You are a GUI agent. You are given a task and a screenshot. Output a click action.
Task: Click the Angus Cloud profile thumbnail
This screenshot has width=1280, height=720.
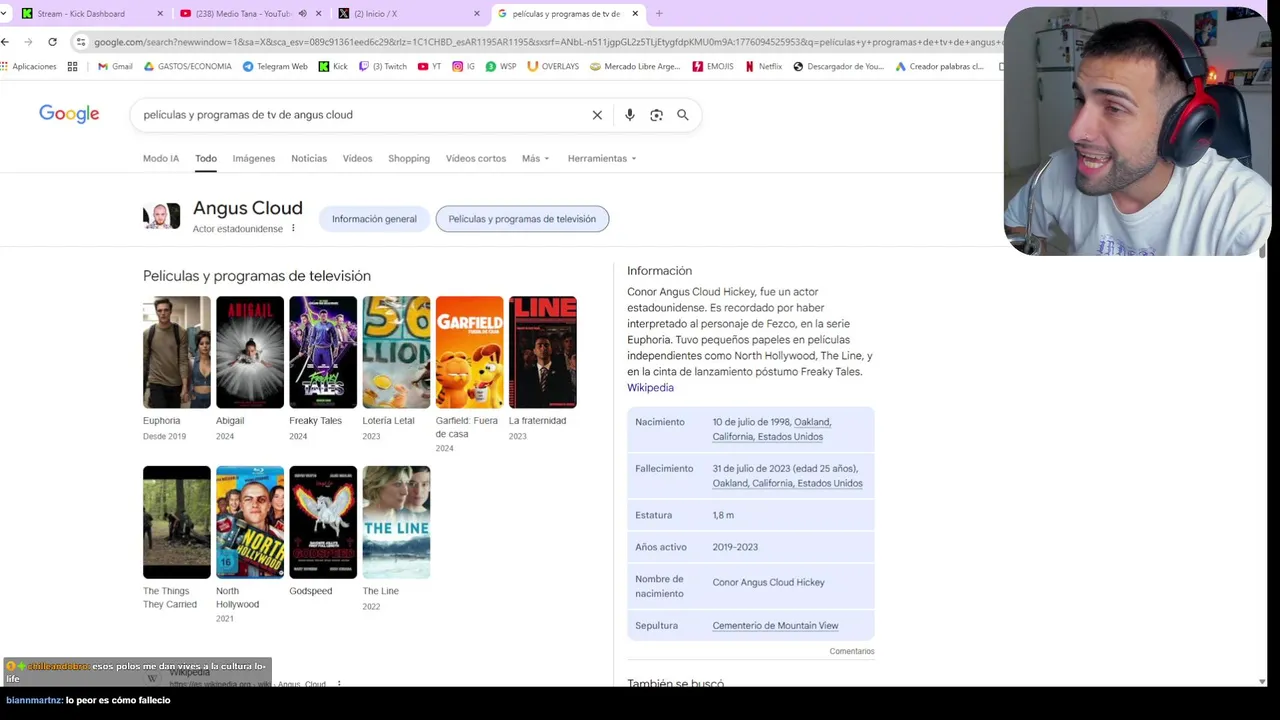pos(162,216)
